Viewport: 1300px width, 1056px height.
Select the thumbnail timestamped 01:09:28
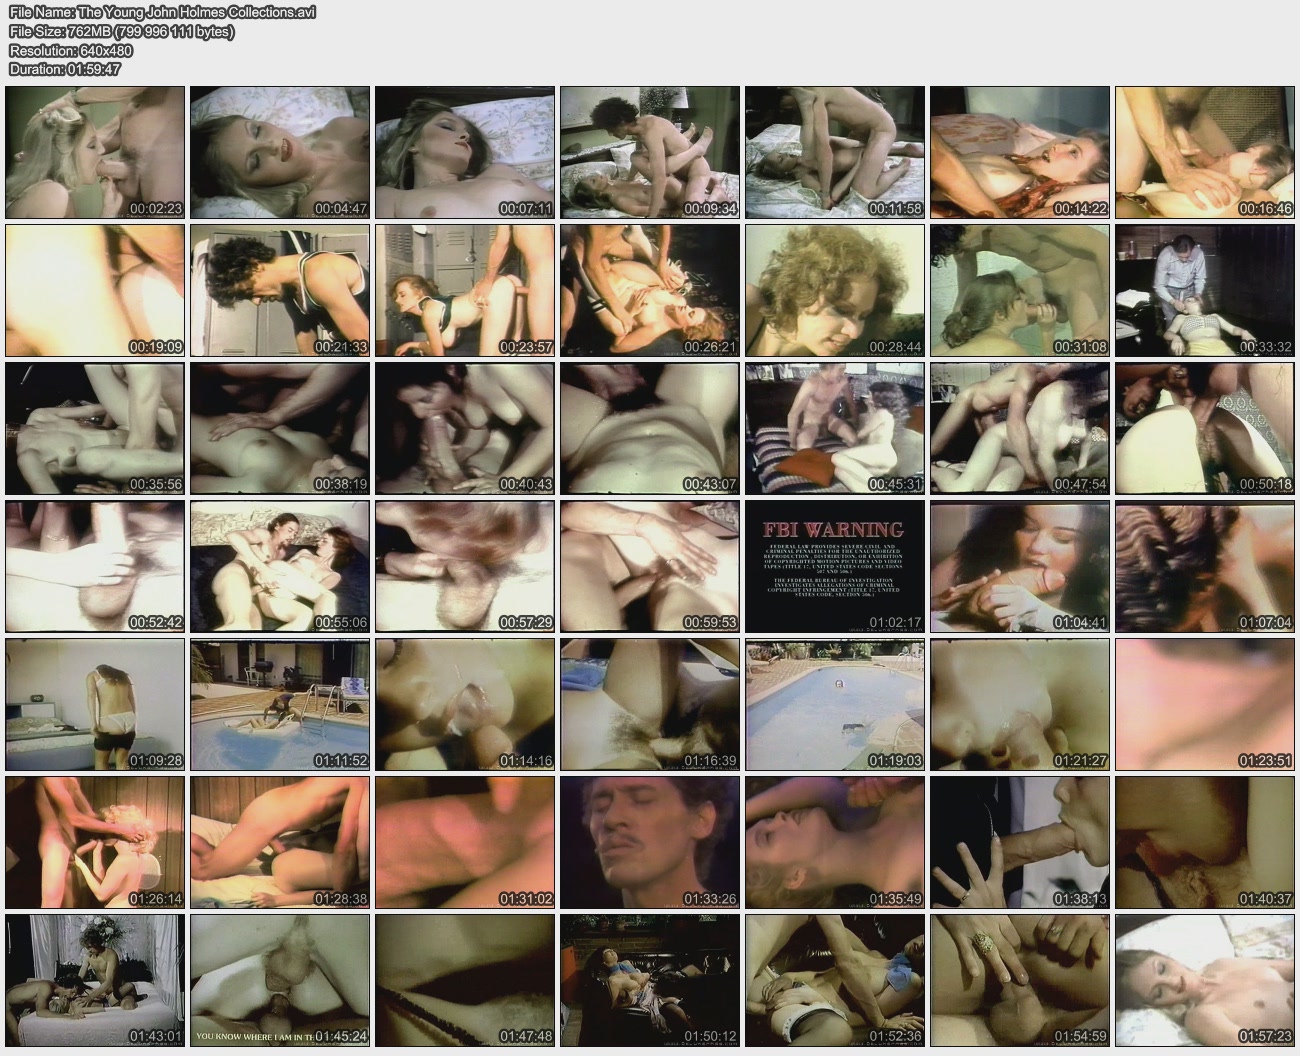pos(95,704)
